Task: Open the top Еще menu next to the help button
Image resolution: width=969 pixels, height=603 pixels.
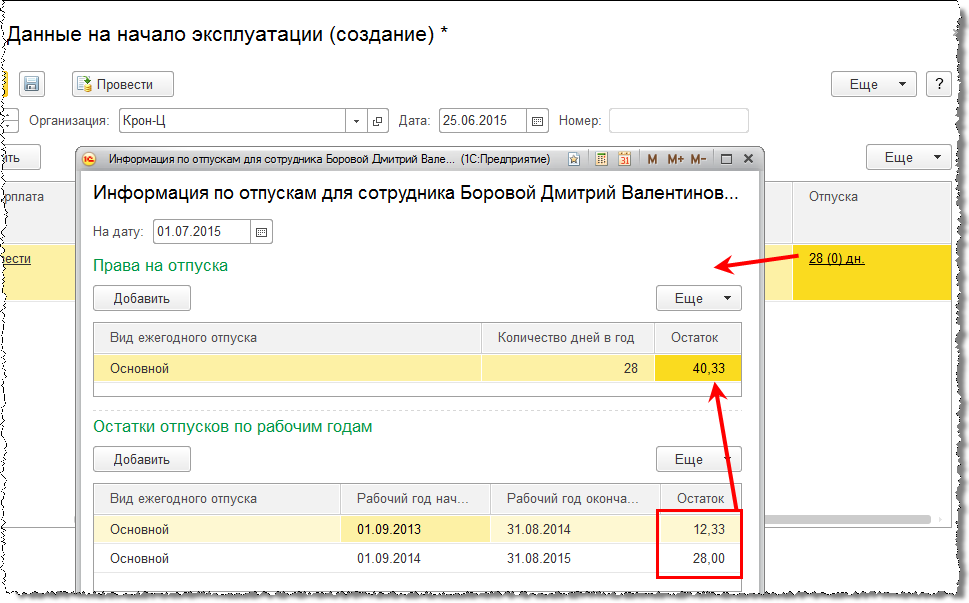Action: coord(873,84)
